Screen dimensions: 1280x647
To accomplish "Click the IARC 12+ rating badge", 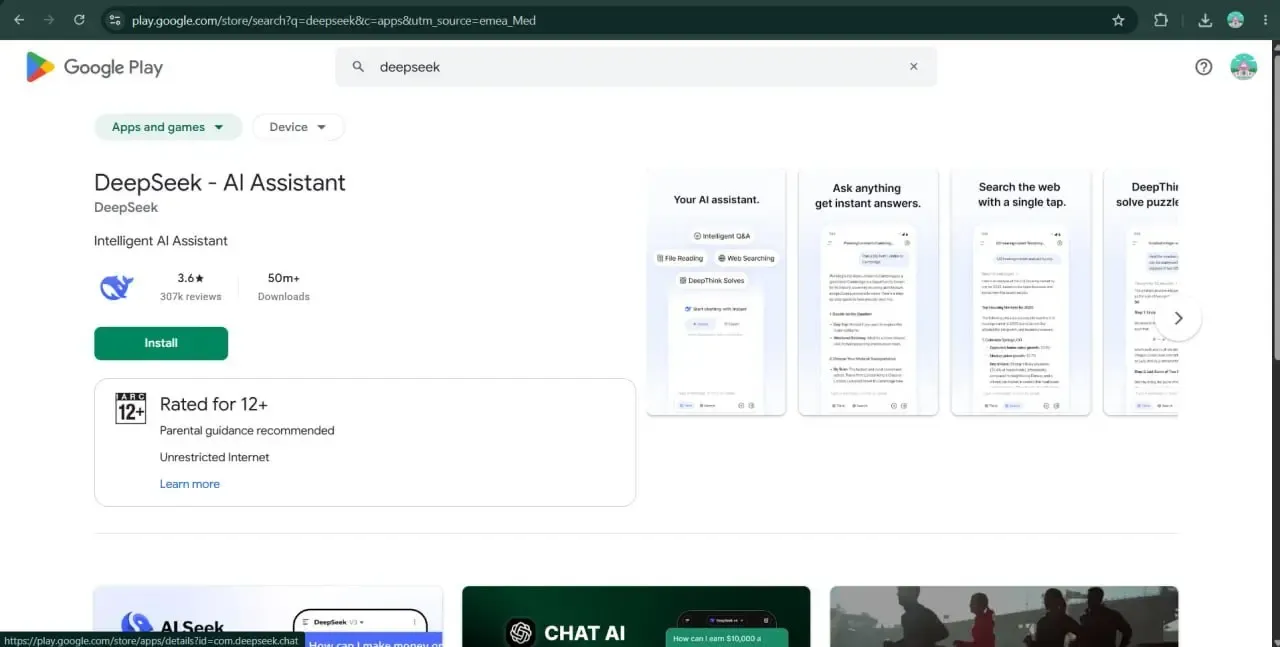I will pos(131,408).
